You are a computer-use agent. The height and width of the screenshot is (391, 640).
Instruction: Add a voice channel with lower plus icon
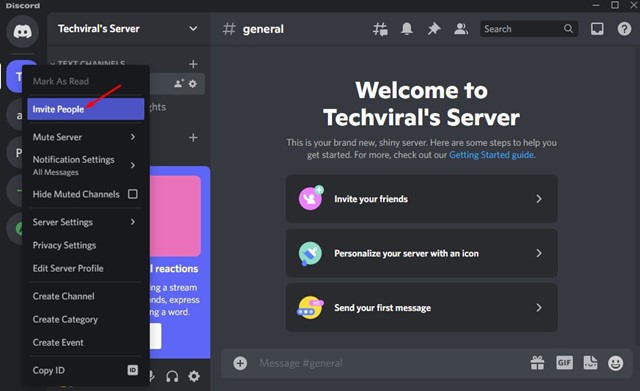(193, 138)
